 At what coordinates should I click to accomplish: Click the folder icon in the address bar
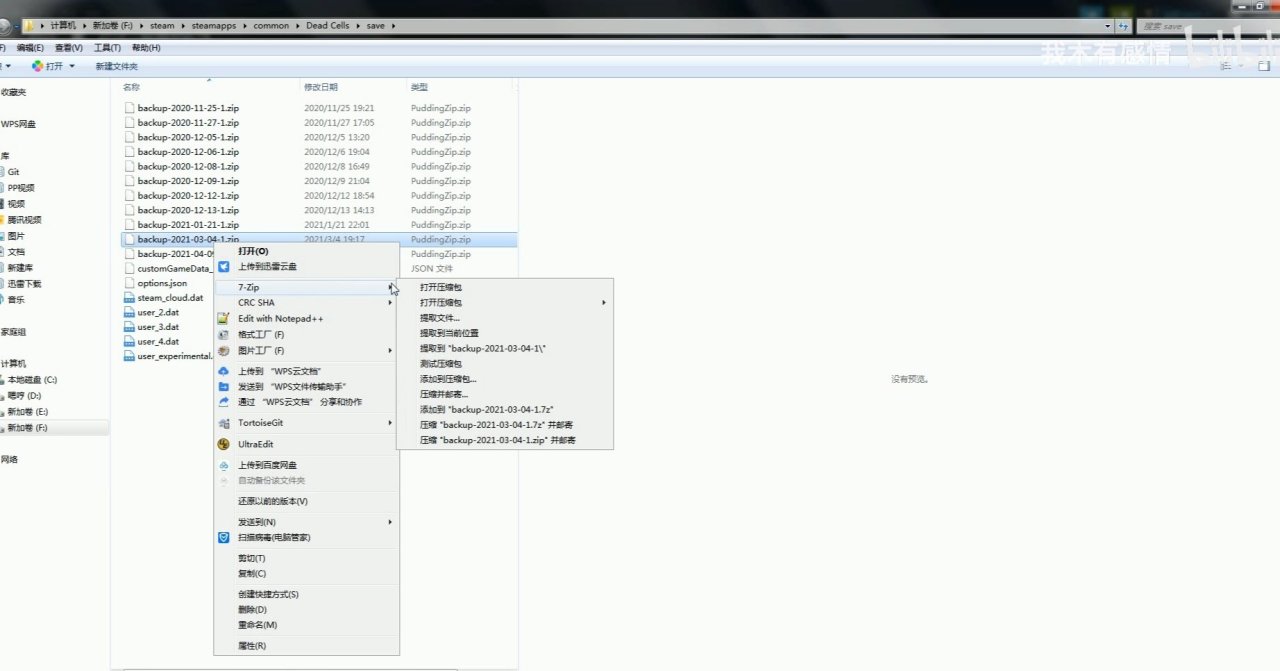[29, 25]
